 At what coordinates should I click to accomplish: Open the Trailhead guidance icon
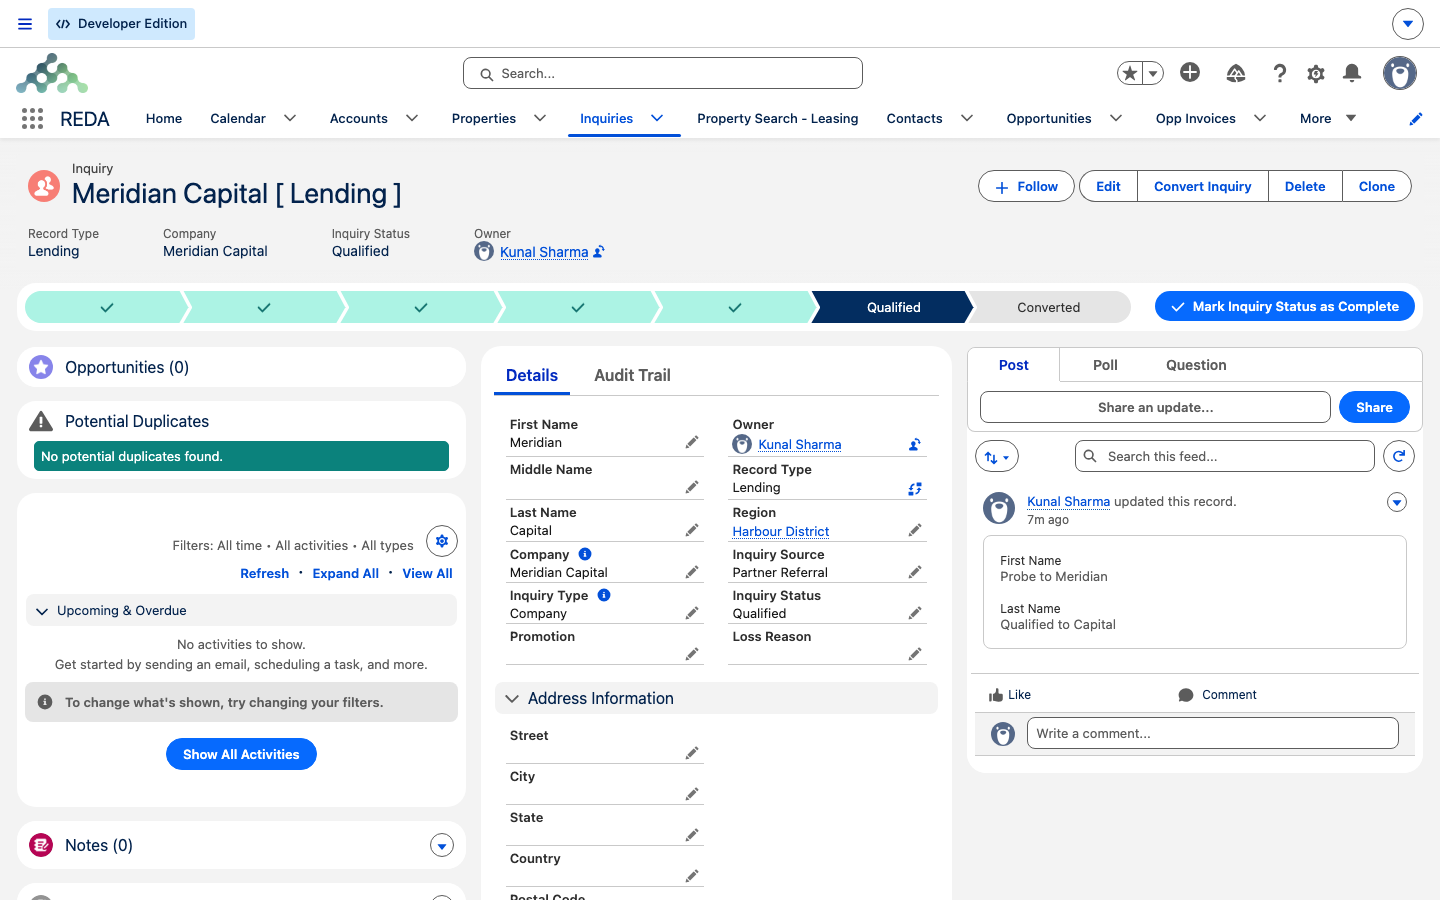(1236, 73)
